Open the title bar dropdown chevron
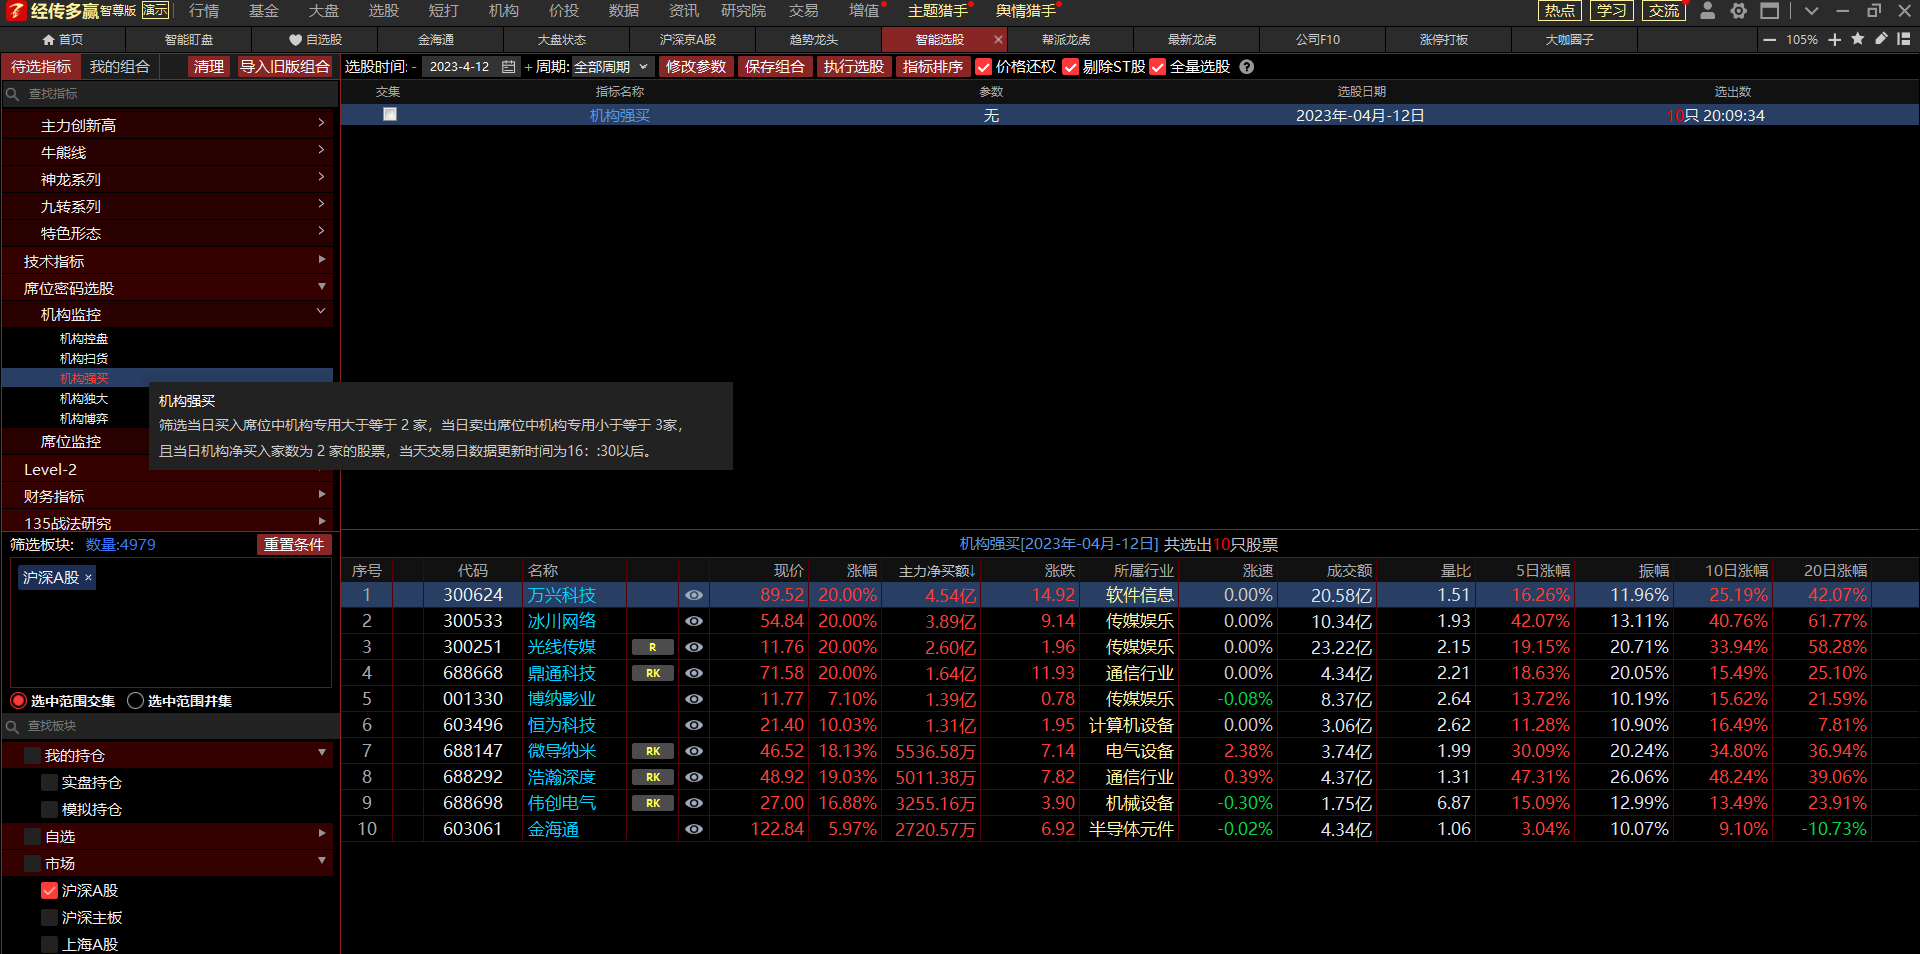1920x954 pixels. [1811, 11]
